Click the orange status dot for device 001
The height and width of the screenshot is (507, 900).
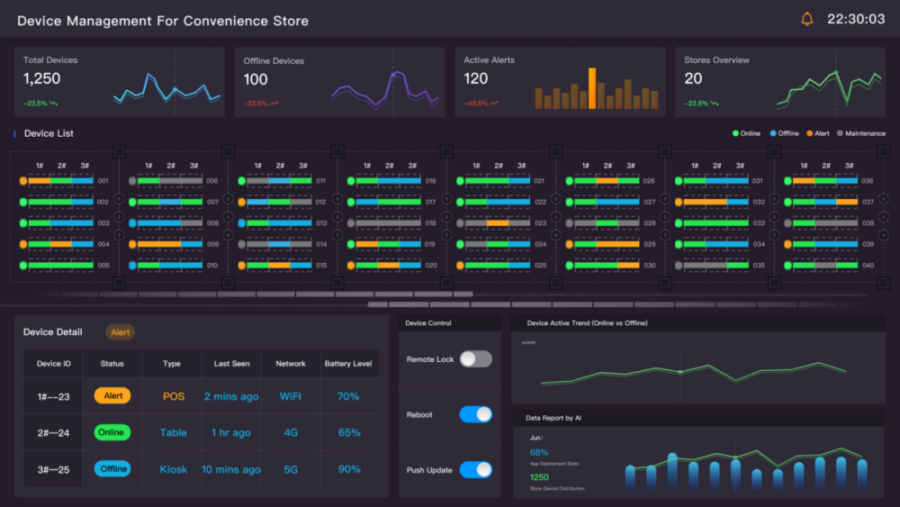pos(23,181)
